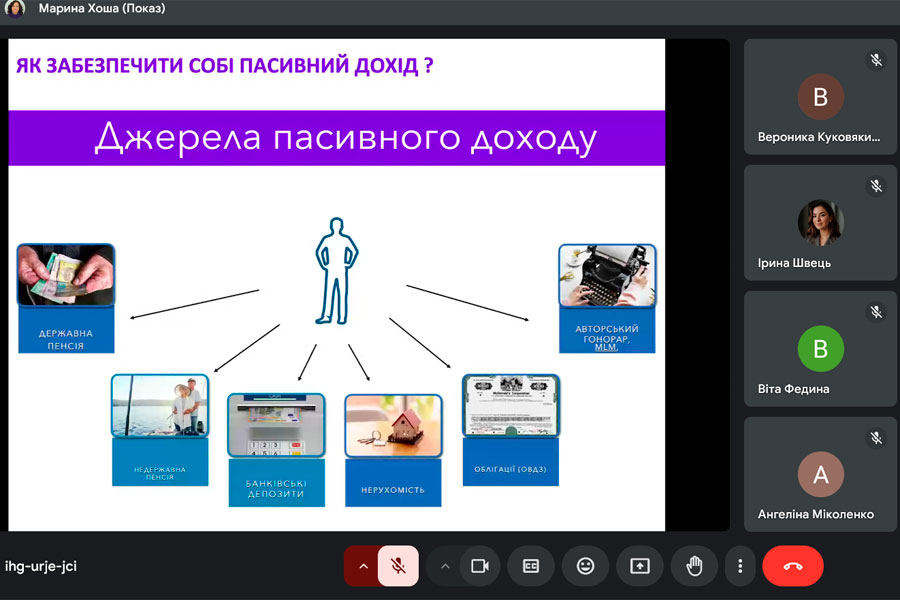900x600 pixels.
Task: Enable closed captions
Action: (531, 566)
